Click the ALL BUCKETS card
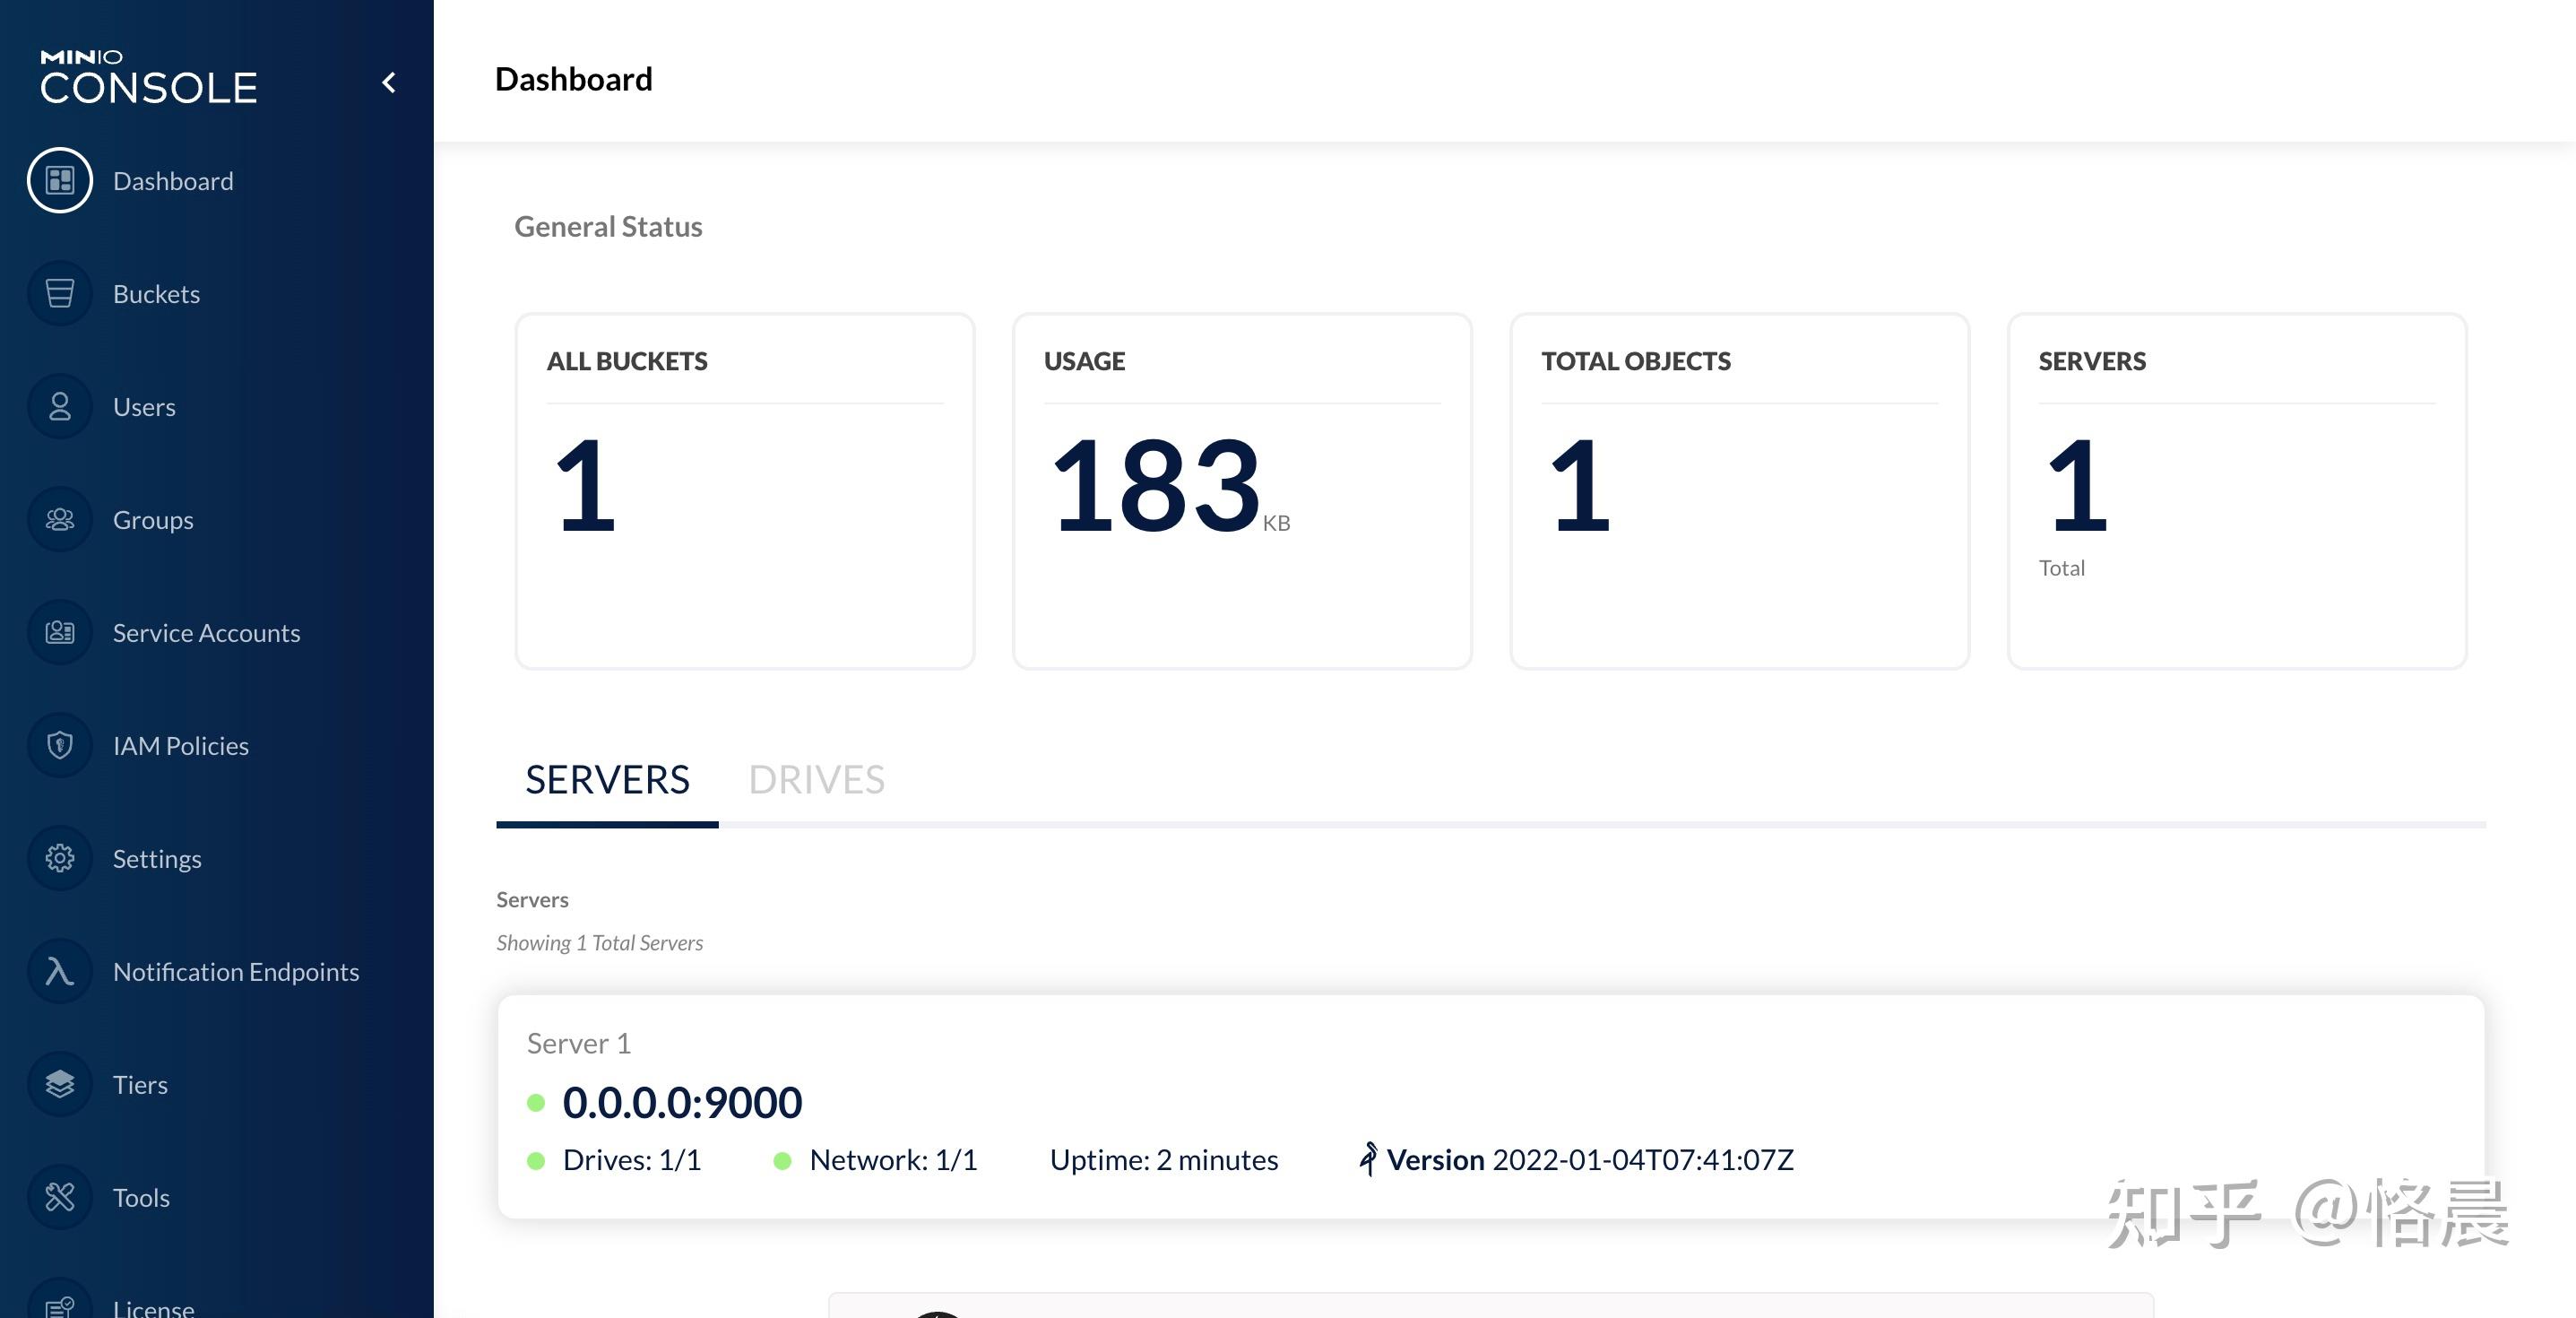 744,491
